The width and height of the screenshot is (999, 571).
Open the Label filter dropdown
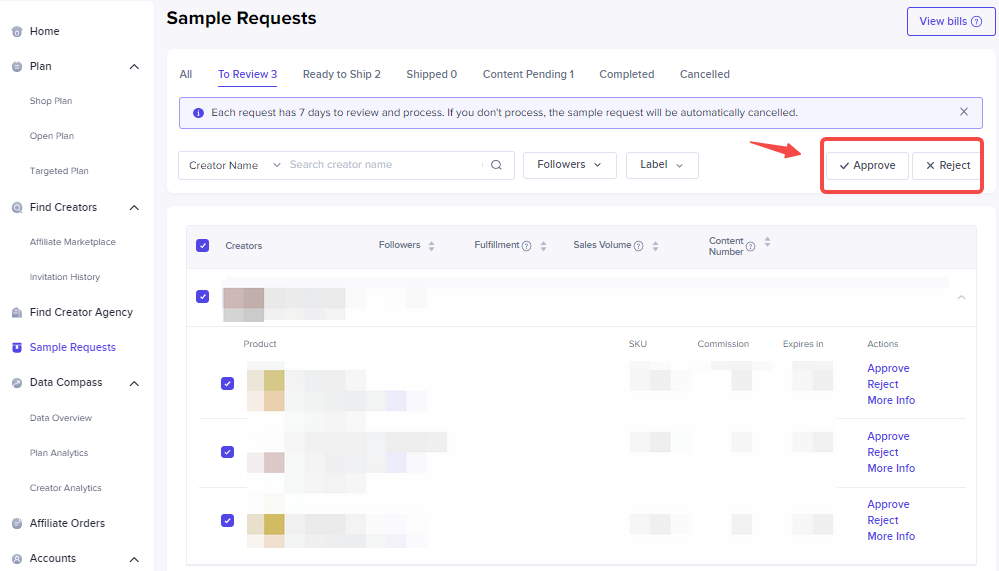[x=661, y=166]
